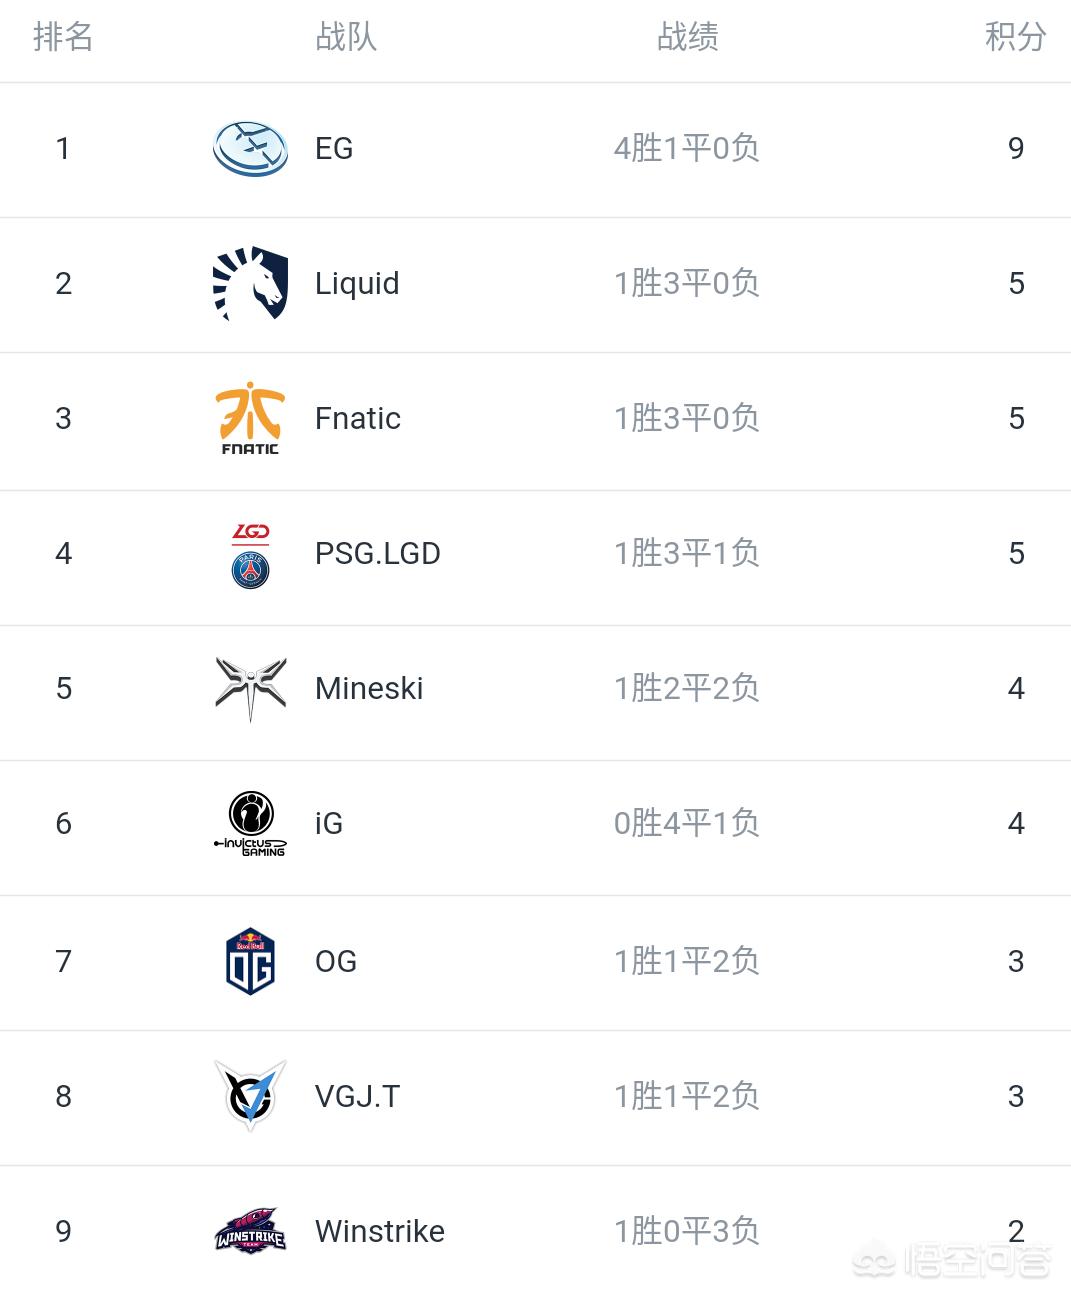The image size is (1071, 1298).
Task: Open the Liquid team name link
Action: pos(357,283)
